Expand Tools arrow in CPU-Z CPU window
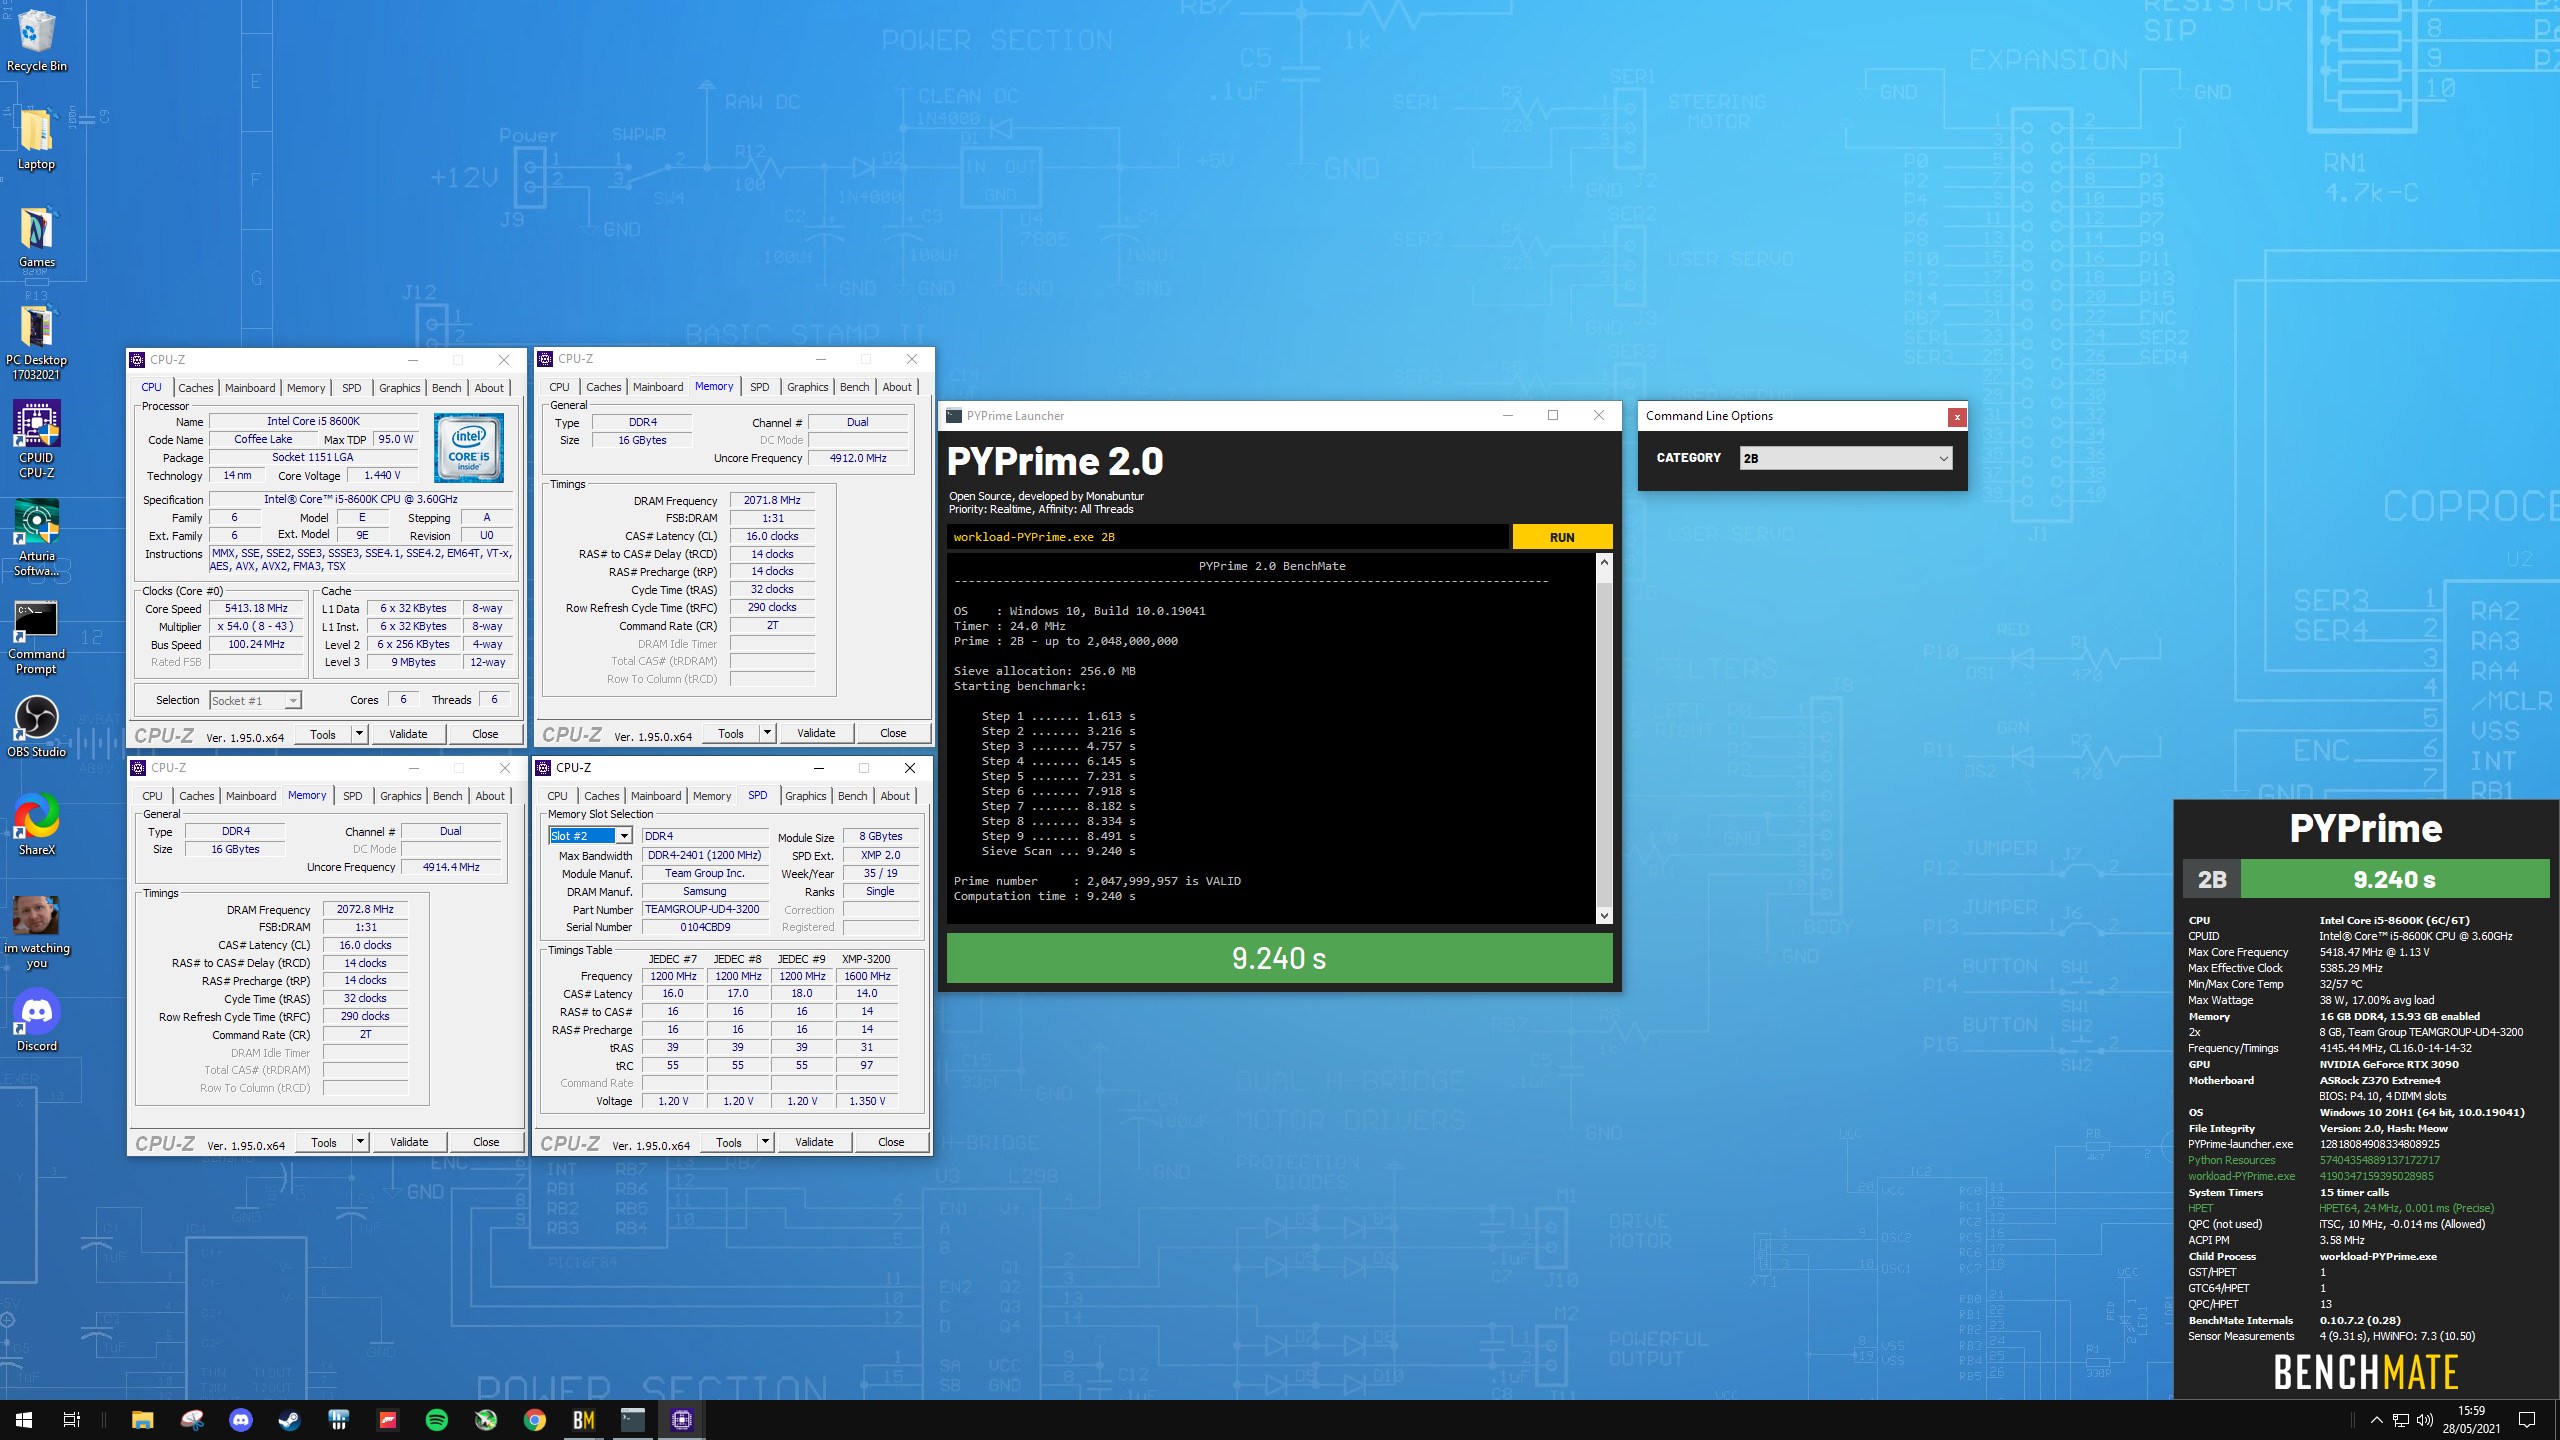 [x=359, y=734]
